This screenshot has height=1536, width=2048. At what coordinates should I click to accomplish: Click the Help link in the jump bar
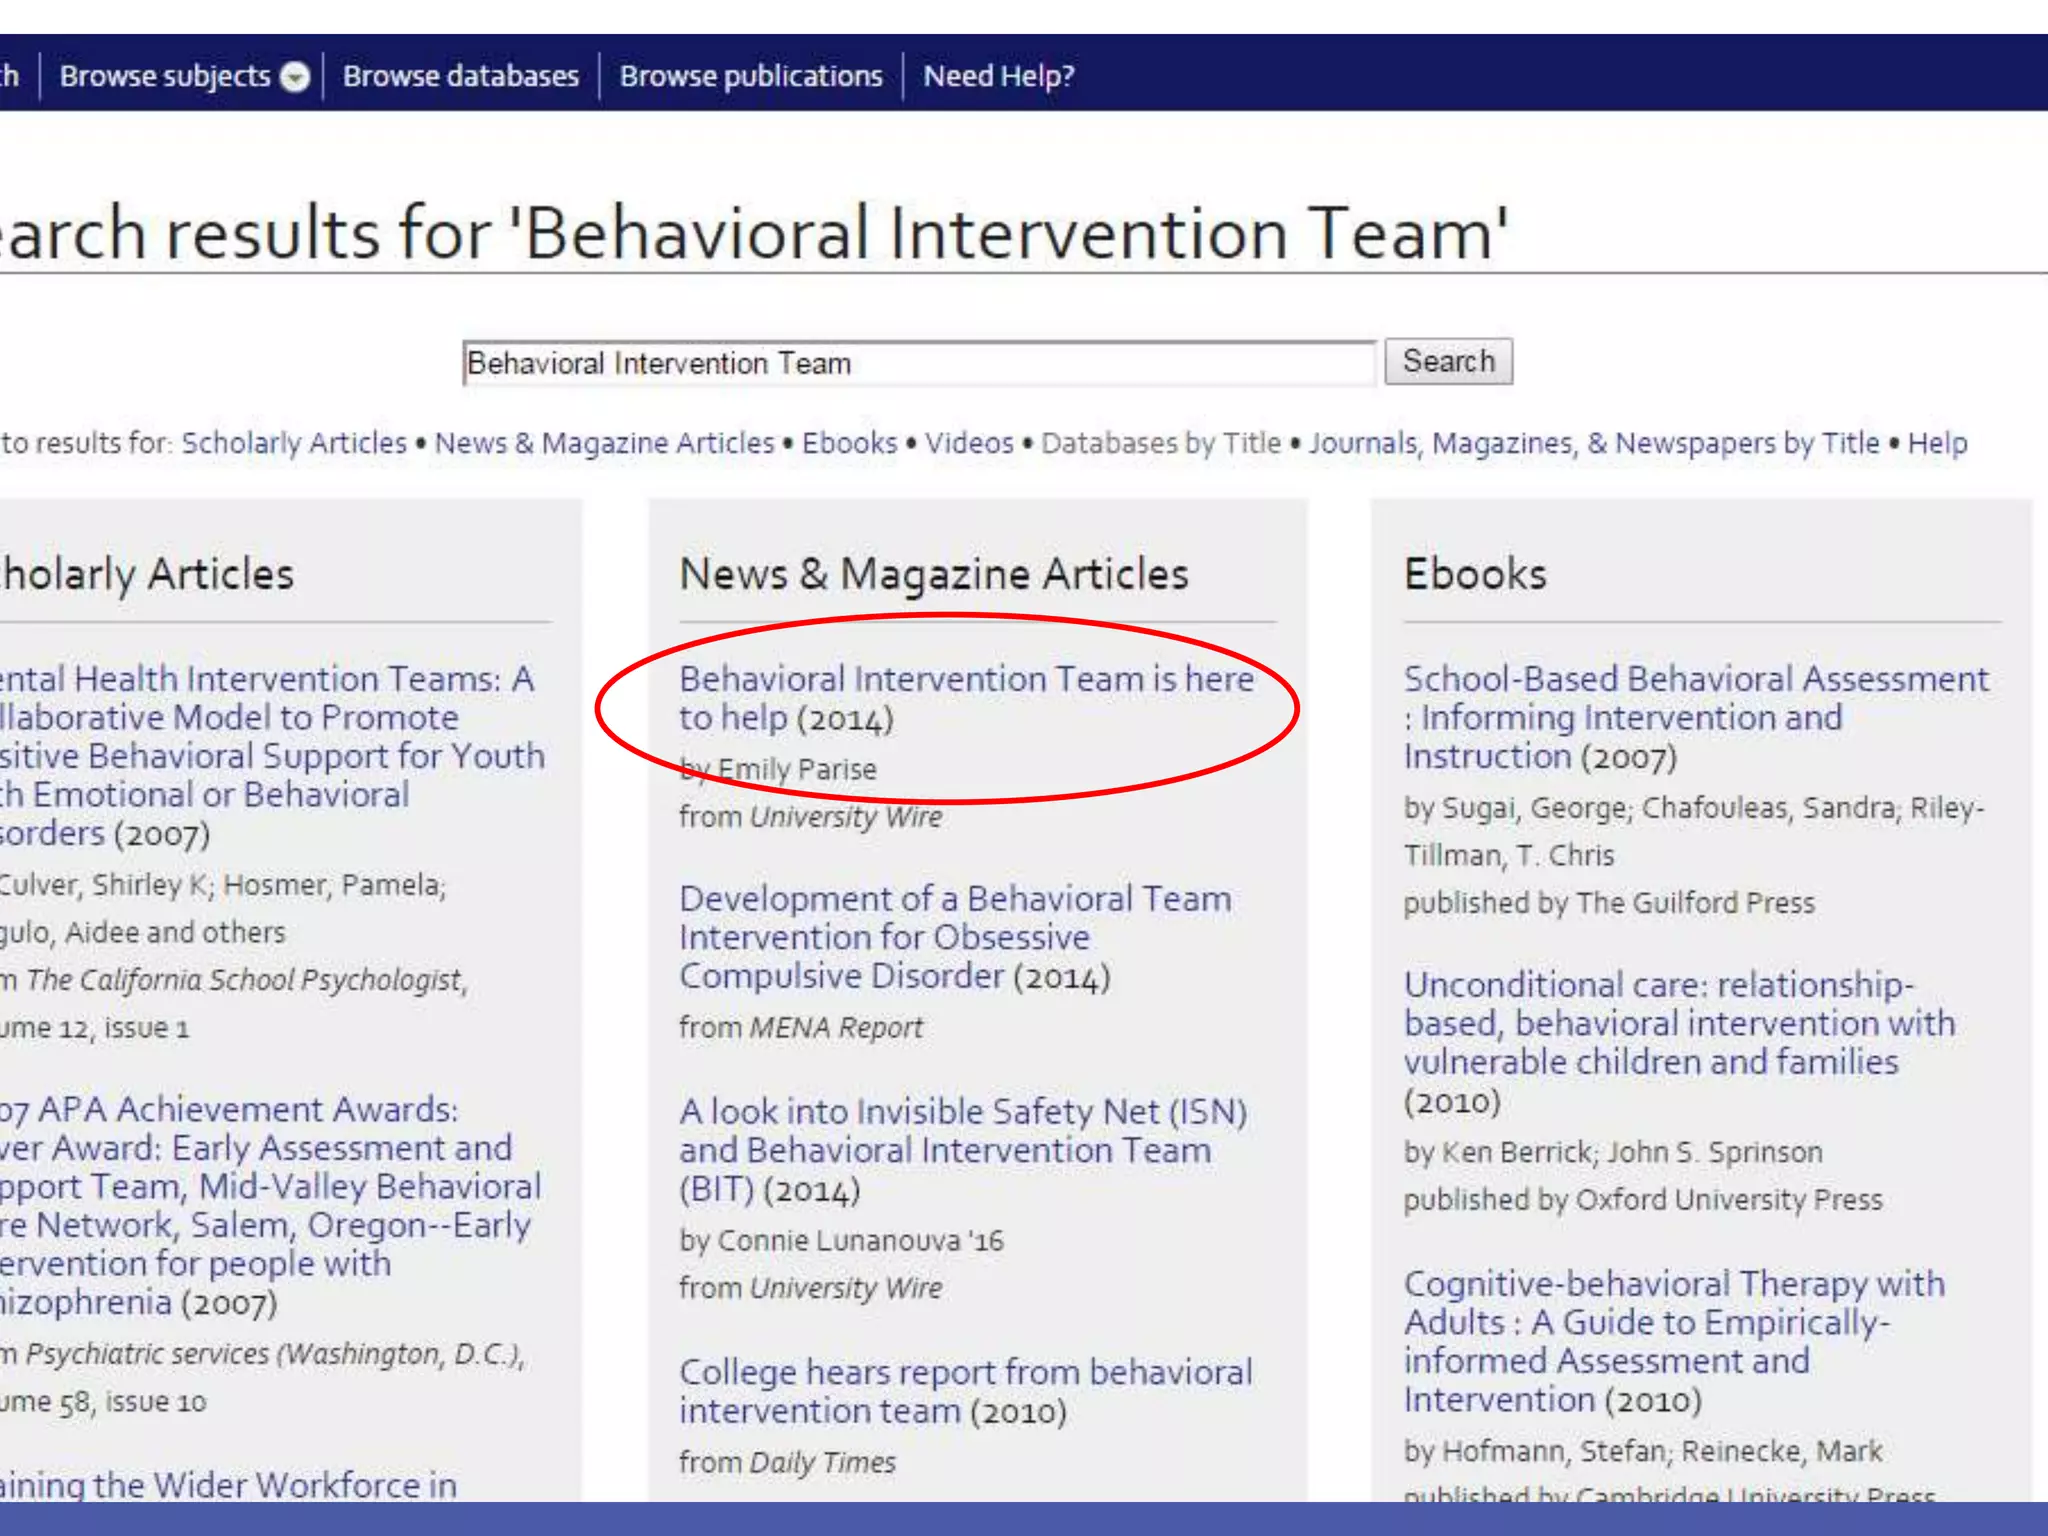1937,443
